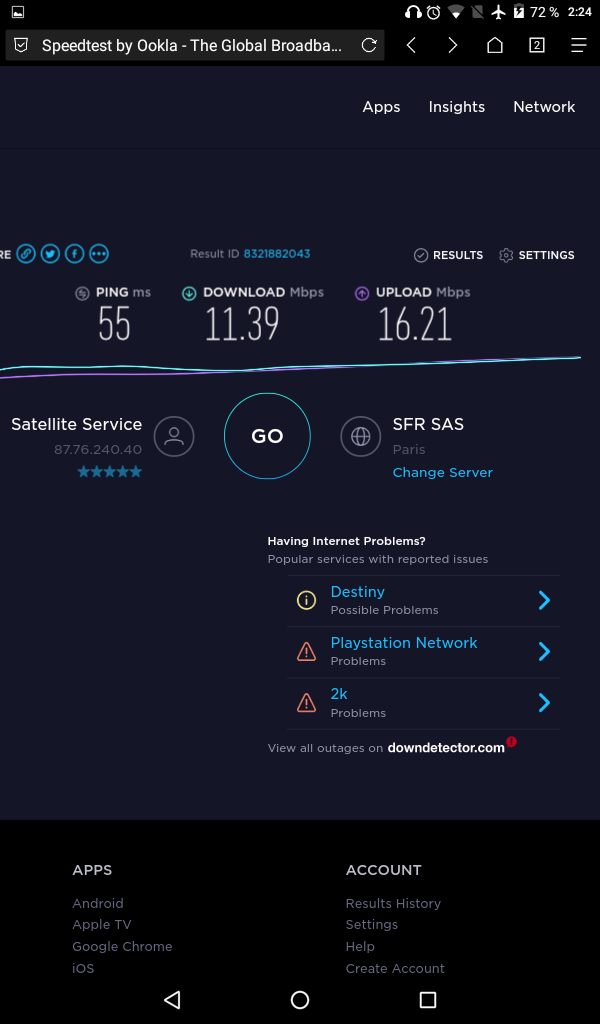Click the globe server icon

pos(360,436)
